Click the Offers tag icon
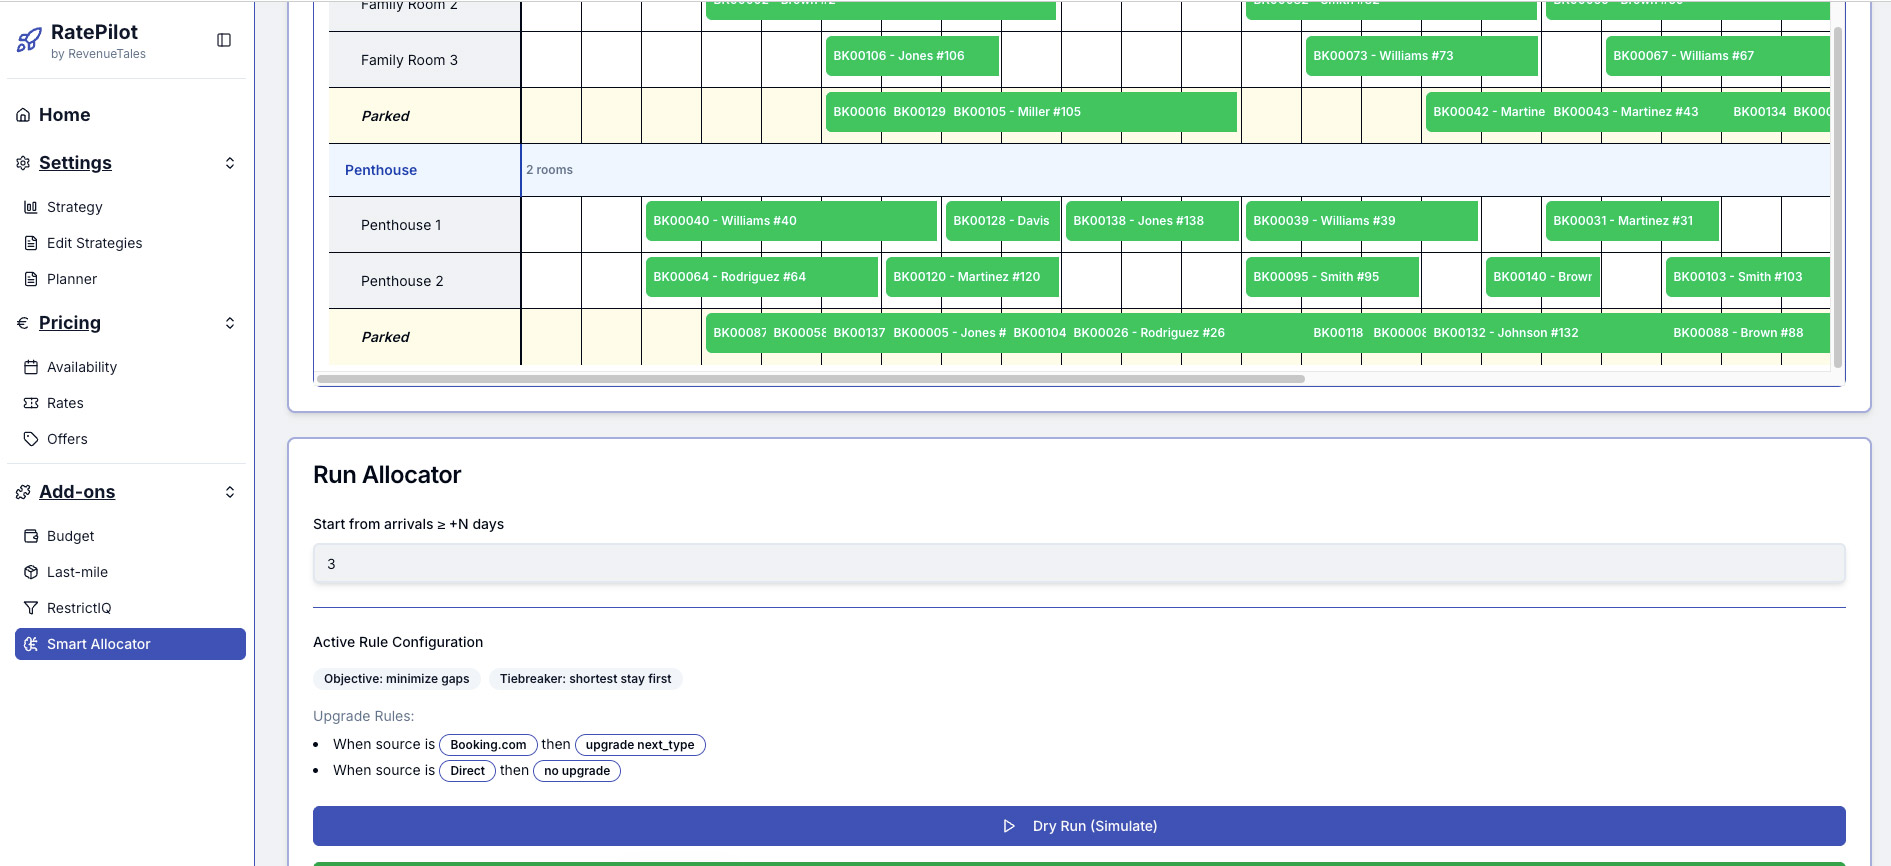This screenshot has height=866, width=1891. coord(31,439)
